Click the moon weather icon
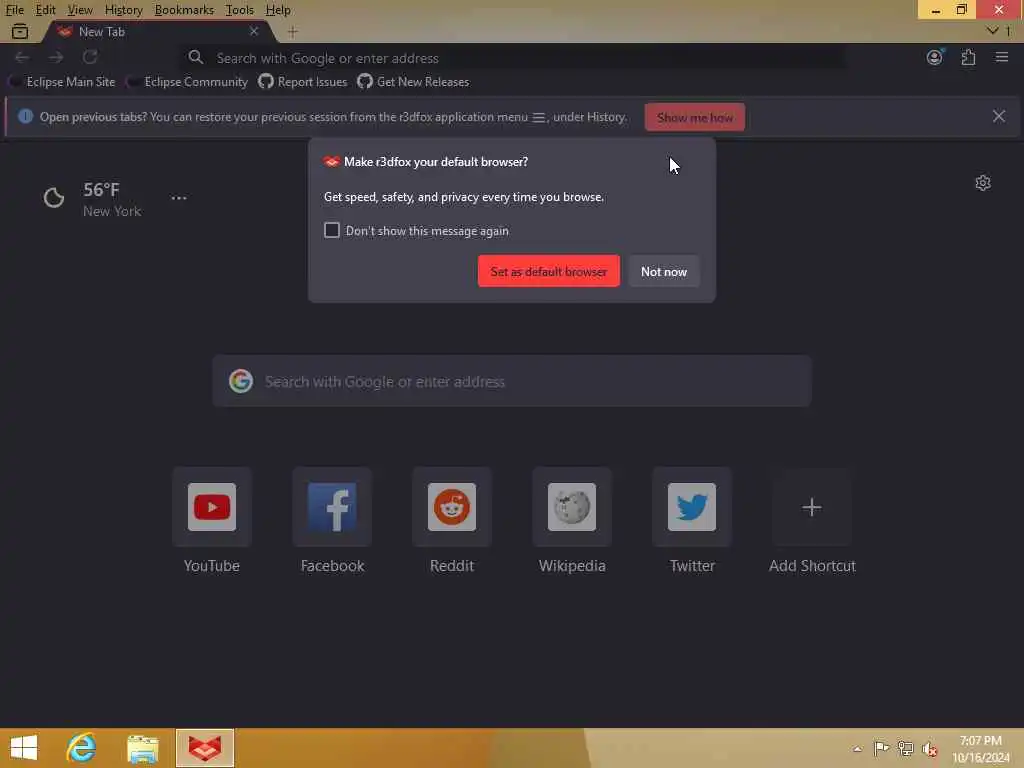The image size is (1024, 768). pyautogui.click(x=54, y=197)
